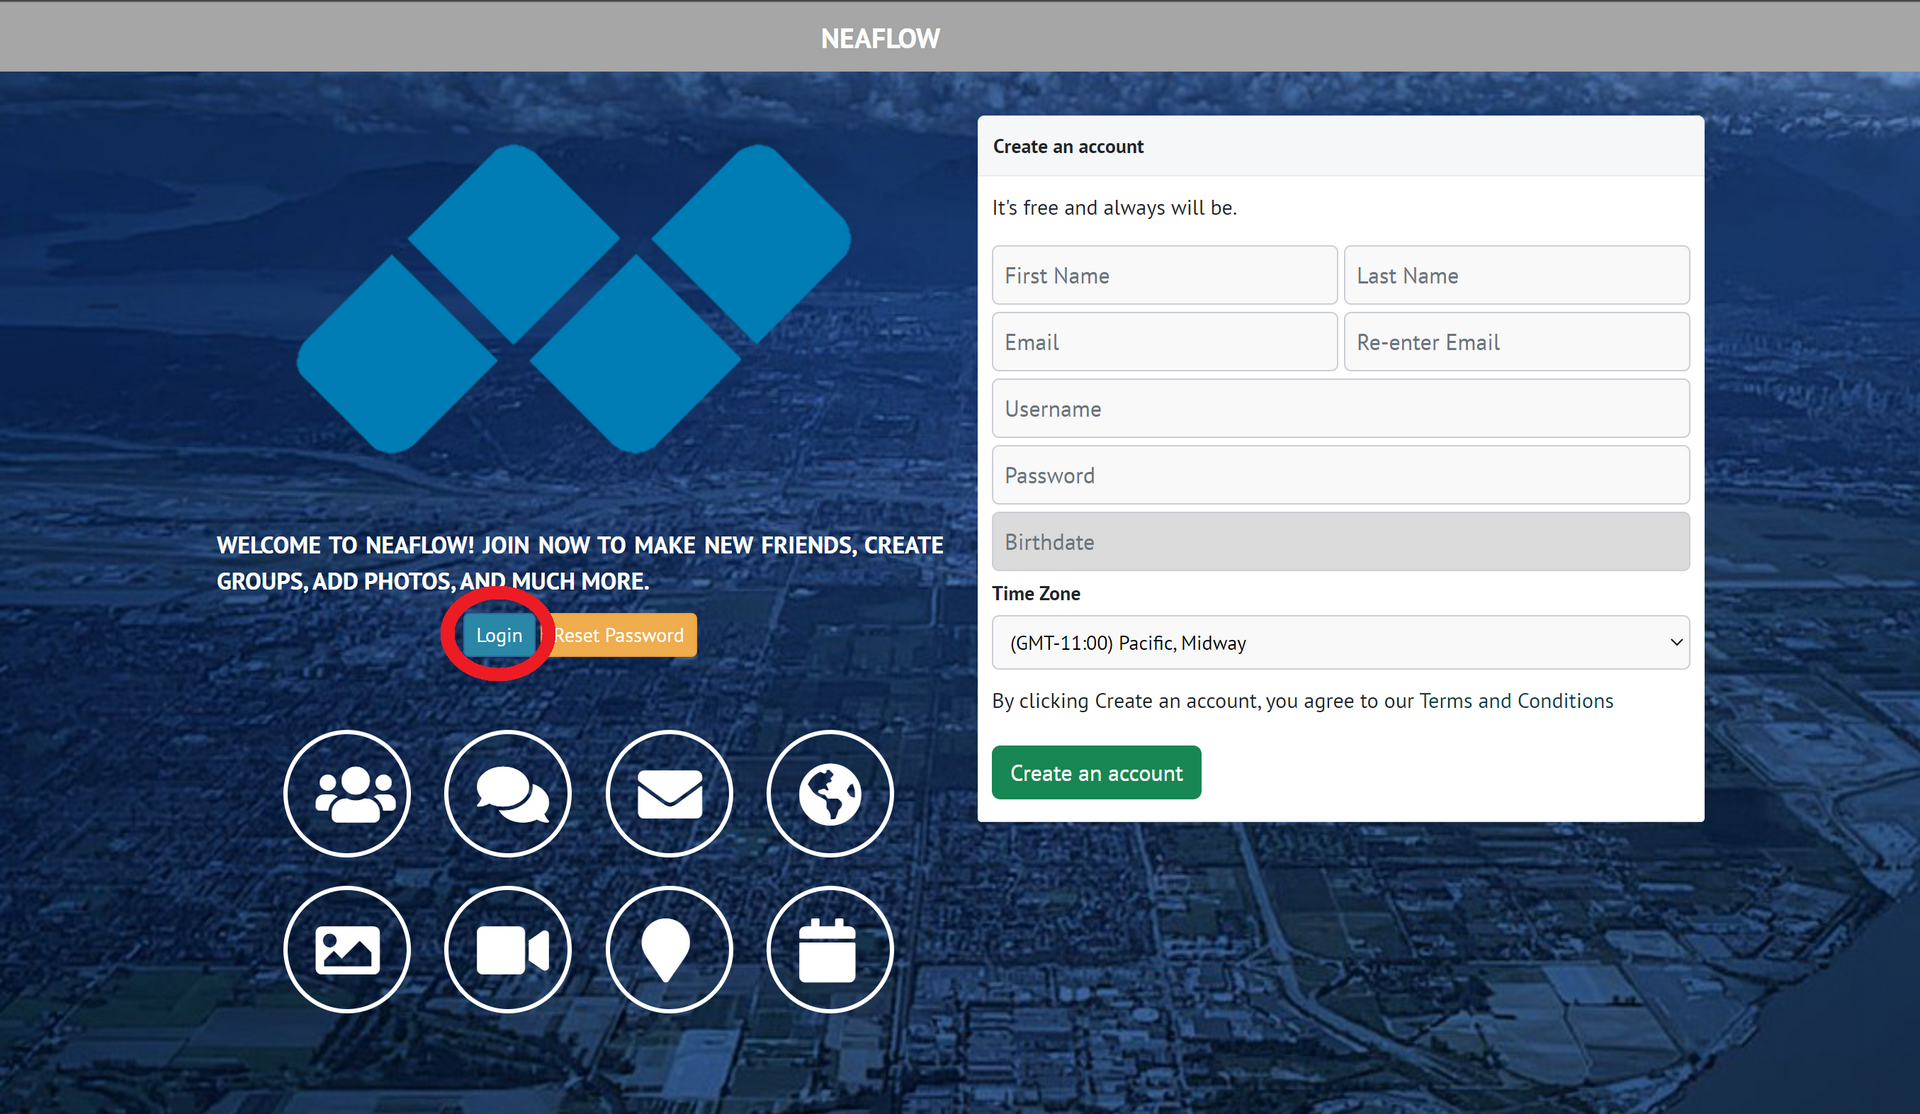
Task: Open the Terms and Conditions link
Action: point(1516,701)
